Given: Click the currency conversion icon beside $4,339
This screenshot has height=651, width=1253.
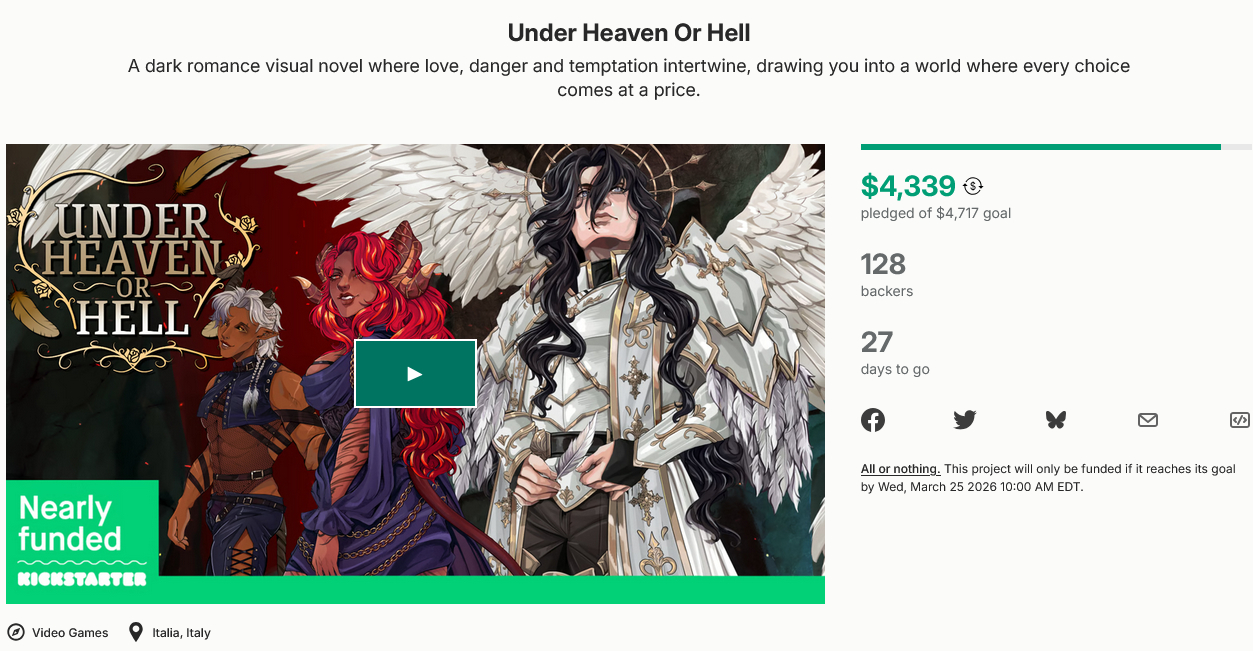Looking at the screenshot, I should coord(973,186).
